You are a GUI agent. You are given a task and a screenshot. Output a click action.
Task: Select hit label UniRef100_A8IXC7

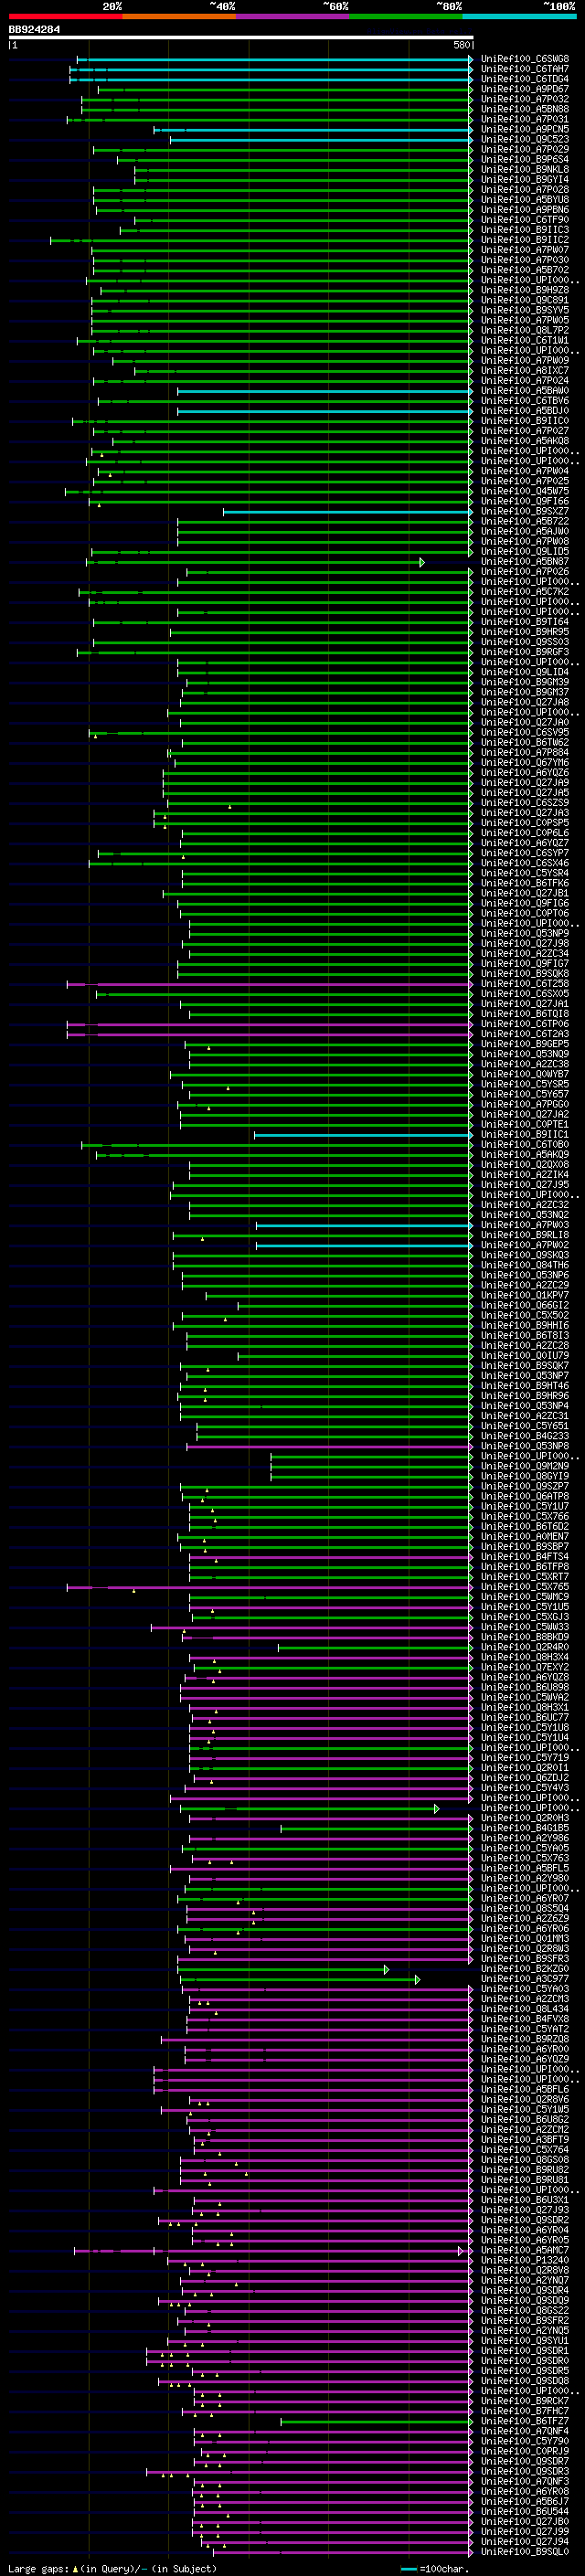click(524, 371)
